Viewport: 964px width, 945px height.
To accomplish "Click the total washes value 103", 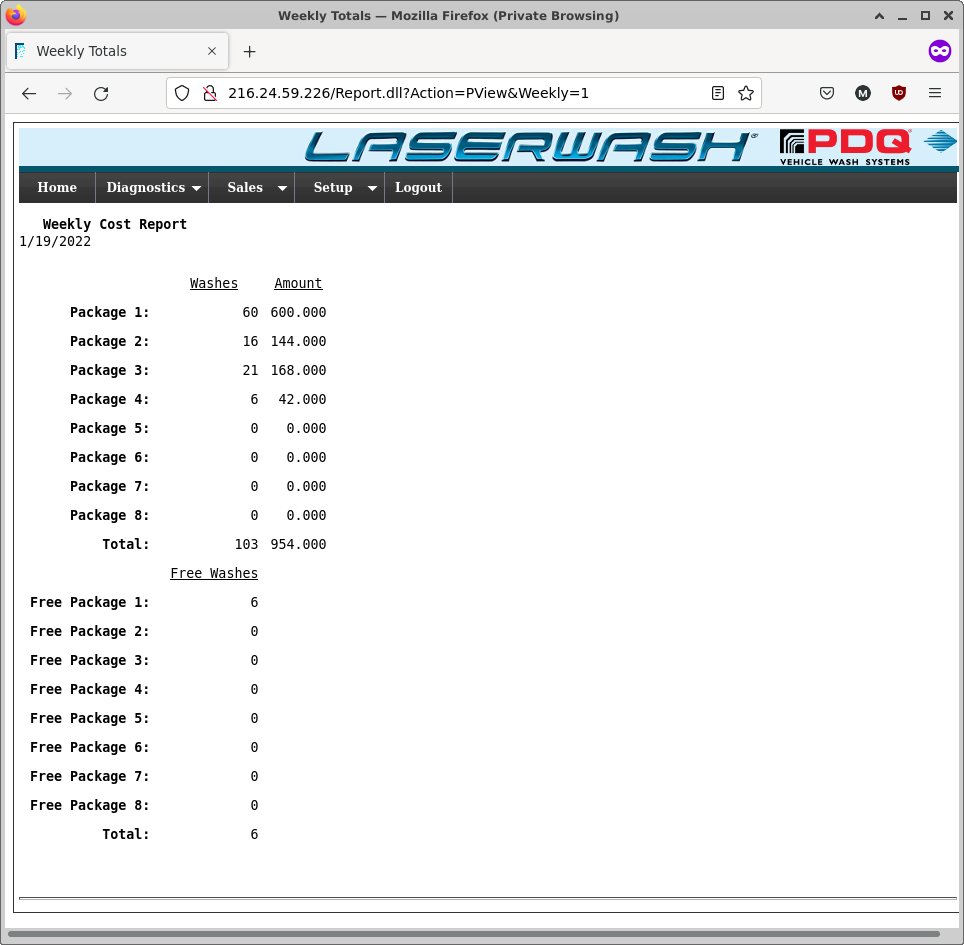I will coord(246,544).
